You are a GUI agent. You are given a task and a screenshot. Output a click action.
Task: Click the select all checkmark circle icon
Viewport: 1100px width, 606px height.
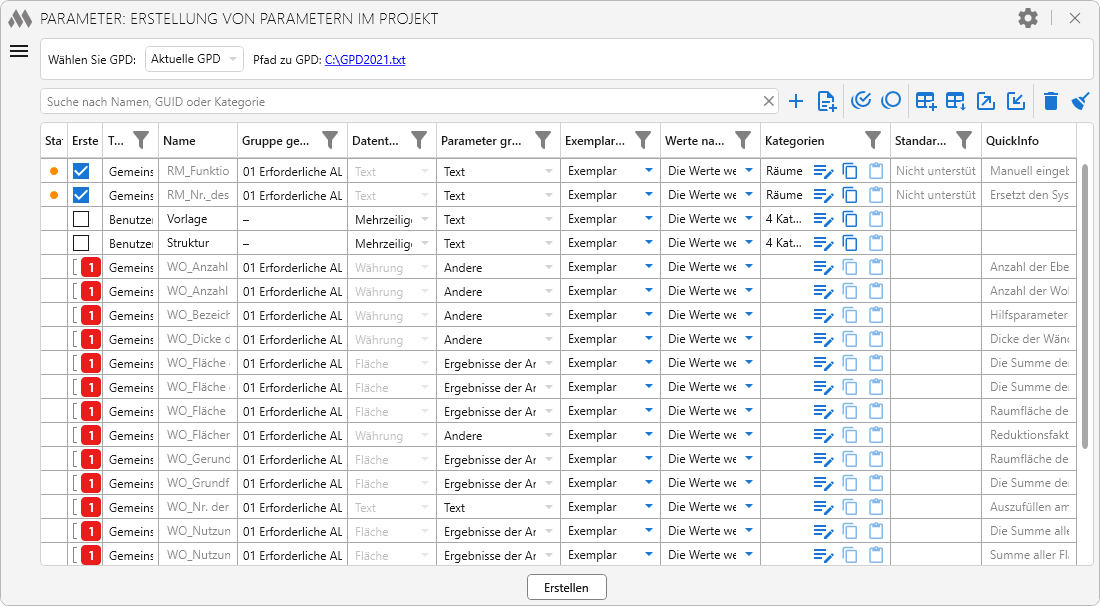pyautogui.click(x=860, y=101)
